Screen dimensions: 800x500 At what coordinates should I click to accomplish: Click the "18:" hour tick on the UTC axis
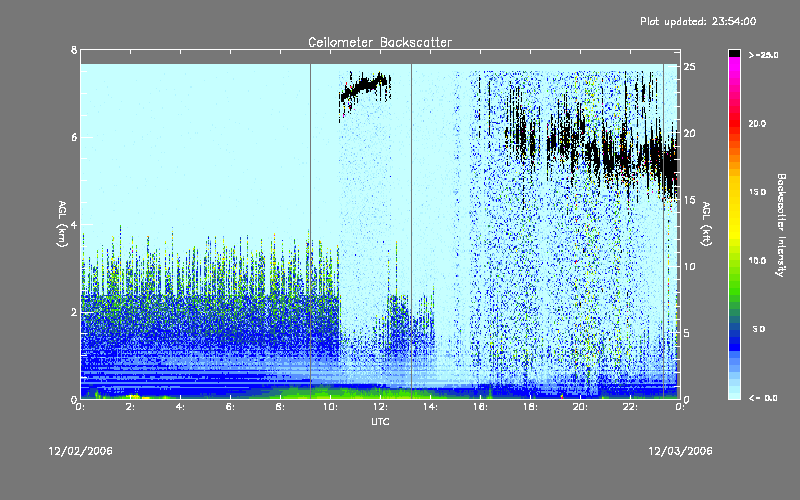click(x=531, y=407)
